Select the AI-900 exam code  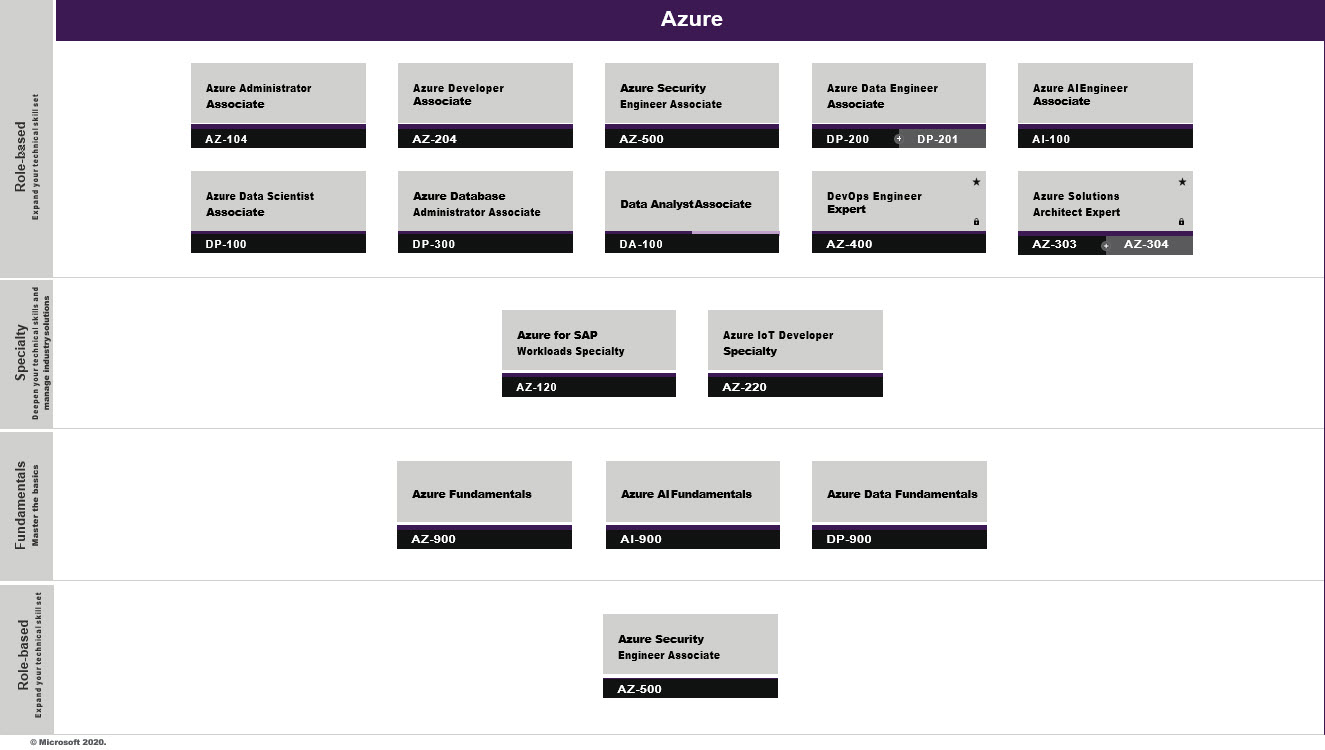pos(641,539)
